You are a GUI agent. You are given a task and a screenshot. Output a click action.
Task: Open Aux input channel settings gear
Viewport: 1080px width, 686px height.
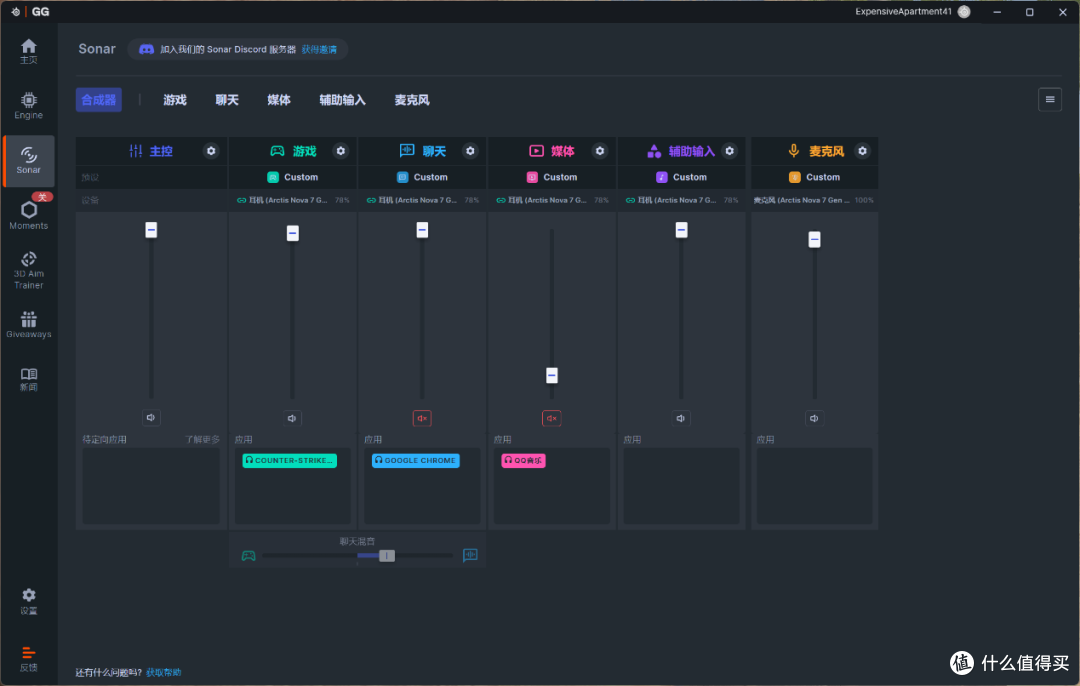[729, 151]
